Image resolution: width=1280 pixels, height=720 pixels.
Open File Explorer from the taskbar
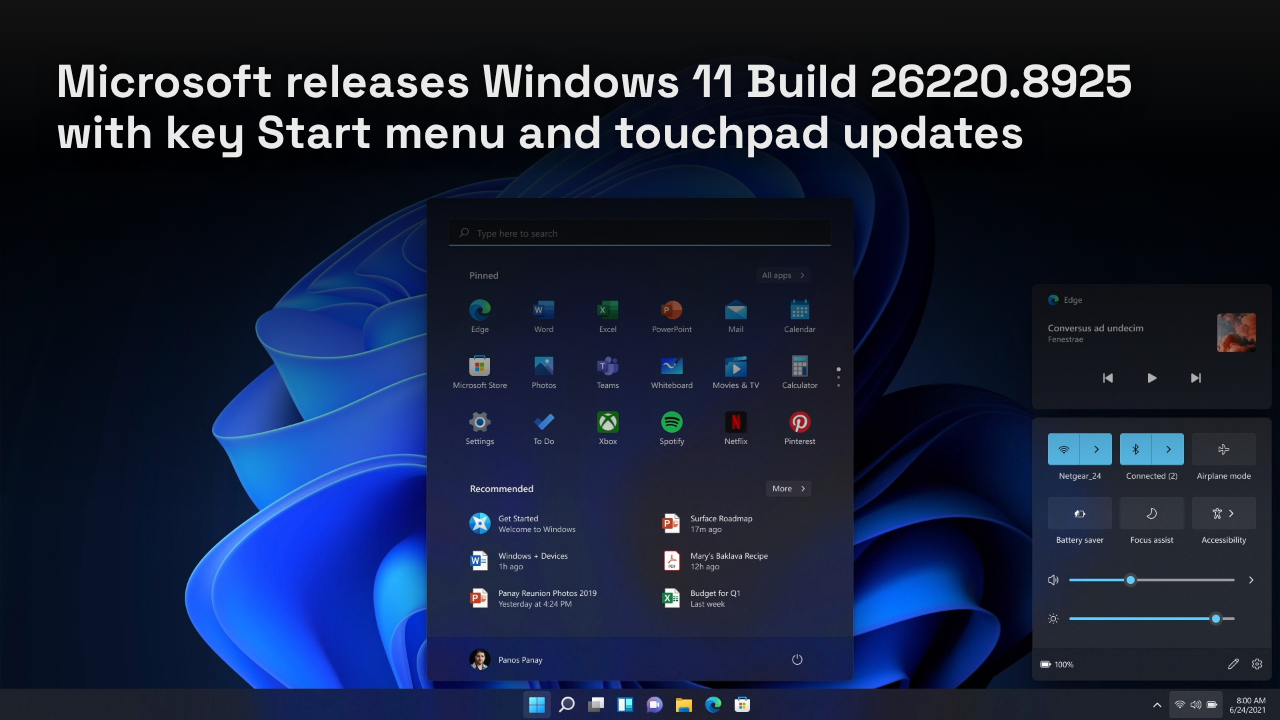point(684,704)
